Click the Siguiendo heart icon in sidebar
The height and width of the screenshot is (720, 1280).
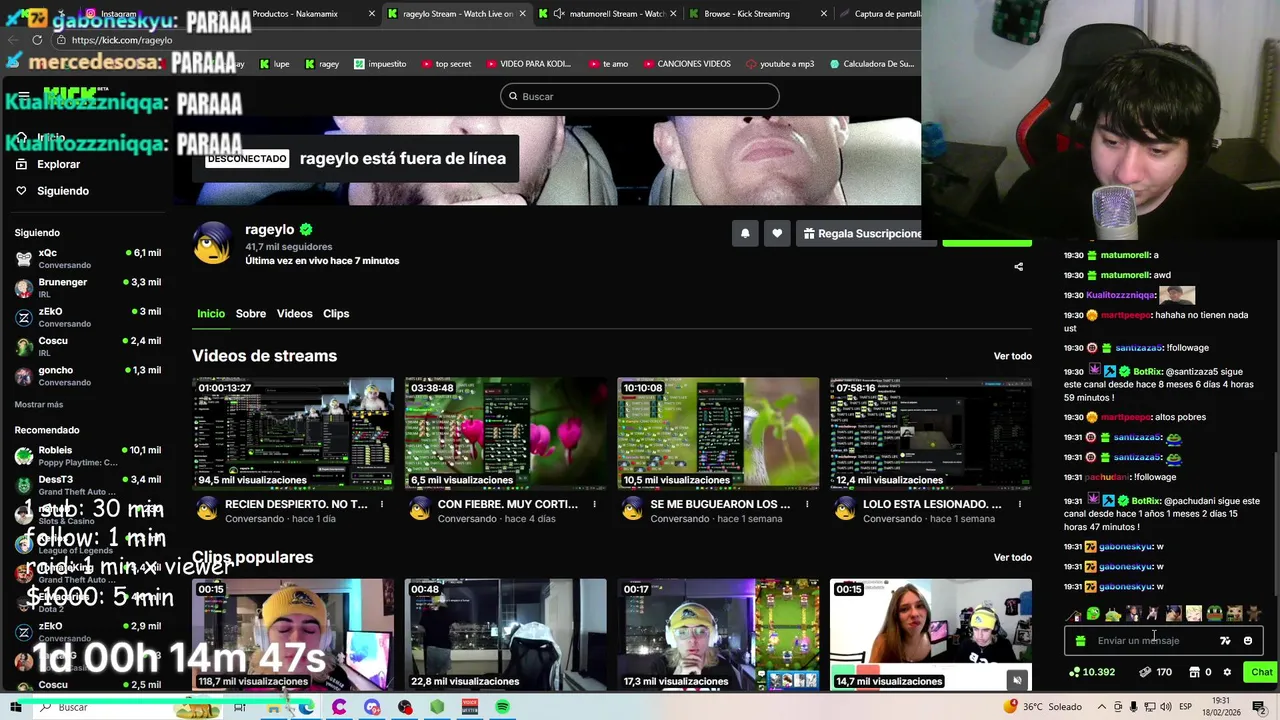pos(21,191)
